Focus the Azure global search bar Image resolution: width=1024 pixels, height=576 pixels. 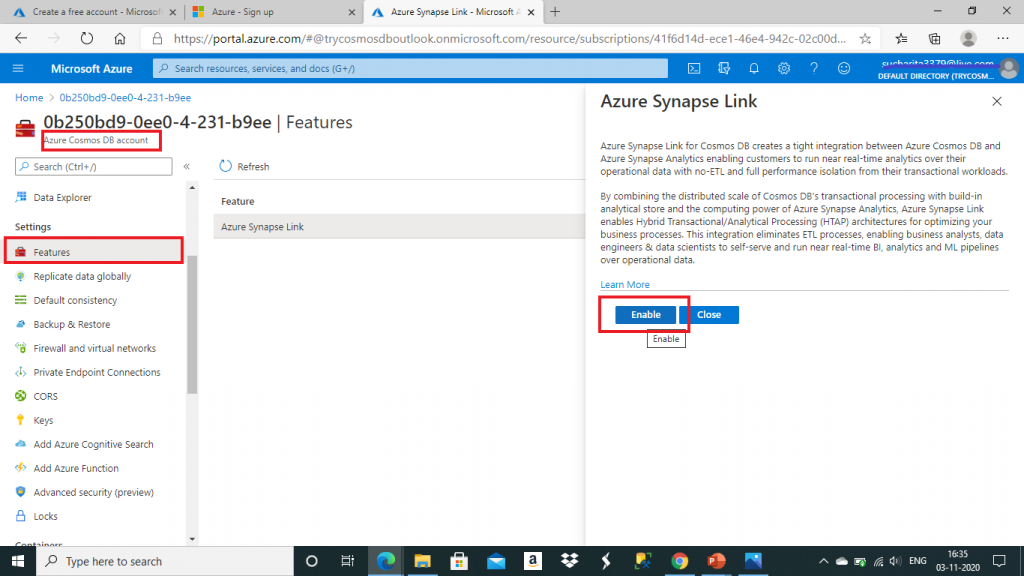(410, 68)
